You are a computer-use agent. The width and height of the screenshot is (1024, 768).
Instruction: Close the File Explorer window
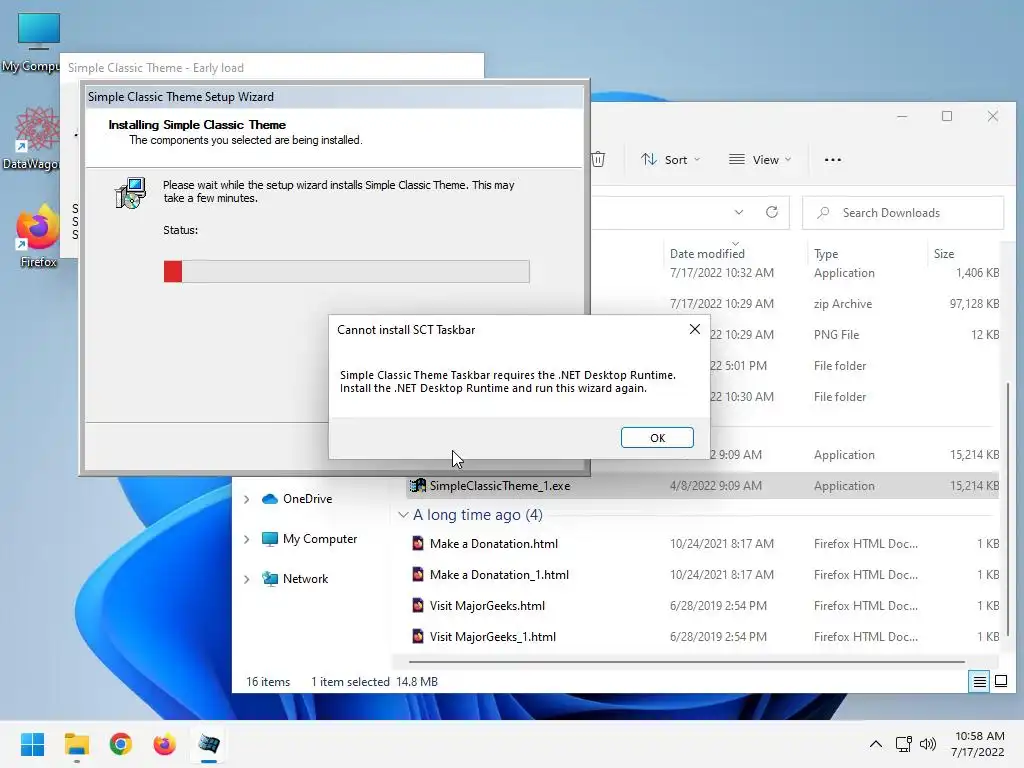click(993, 116)
